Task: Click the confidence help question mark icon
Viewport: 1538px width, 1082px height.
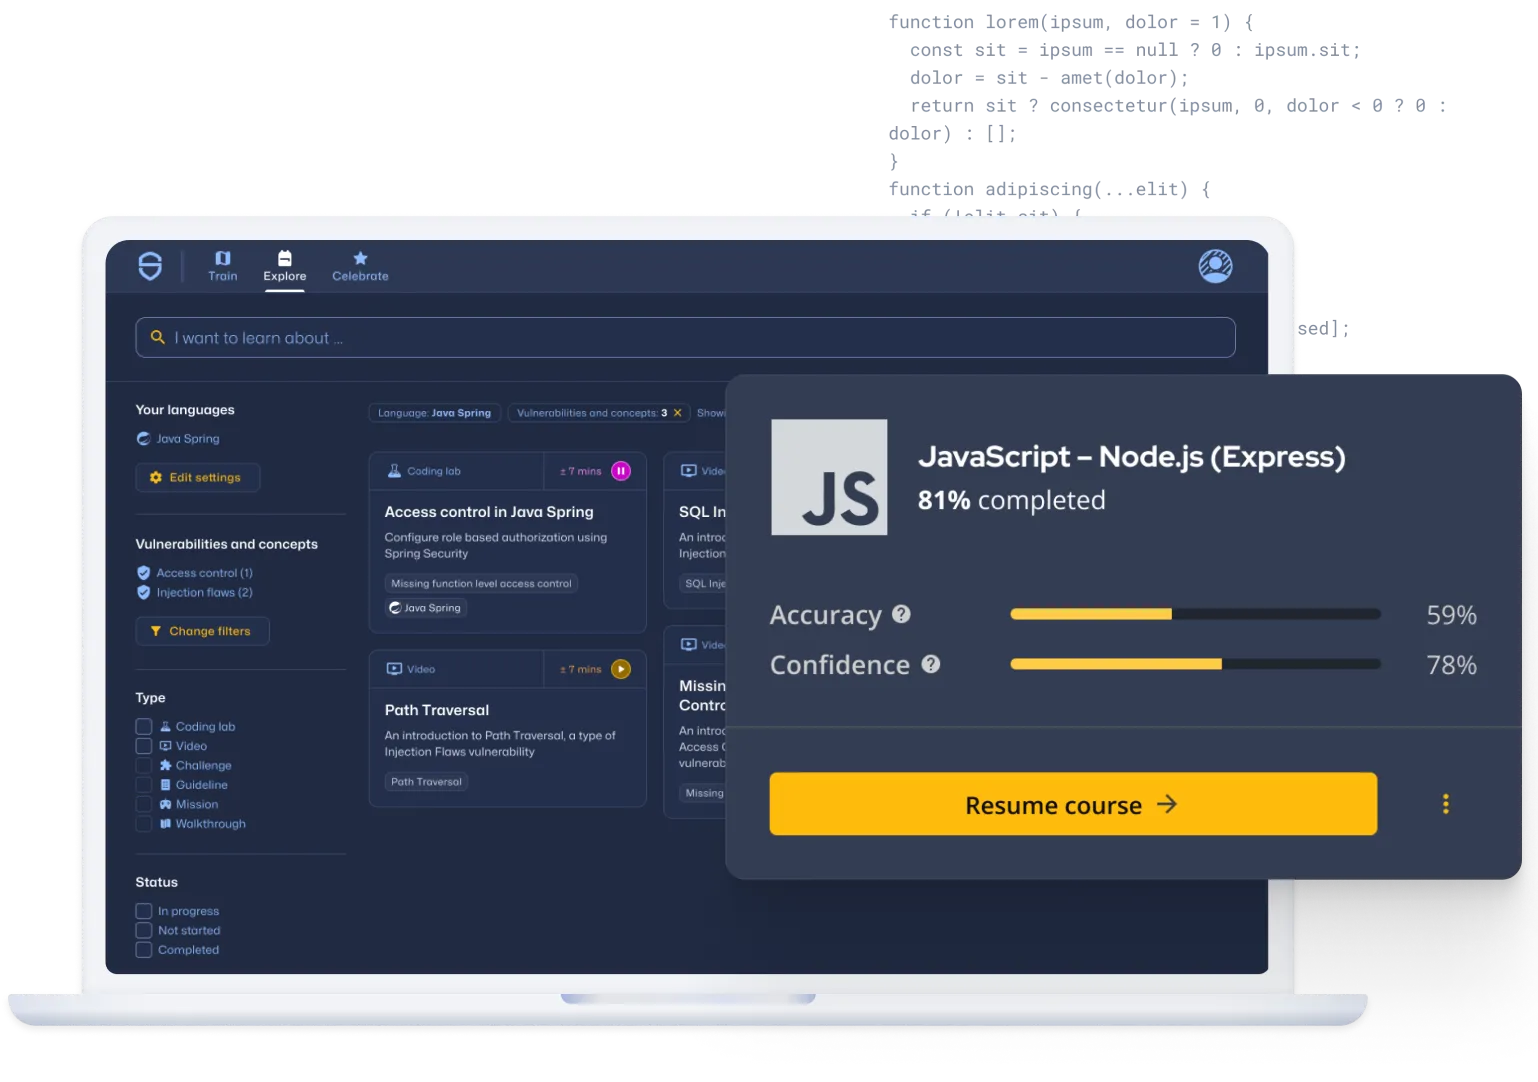Action: [932, 663]
